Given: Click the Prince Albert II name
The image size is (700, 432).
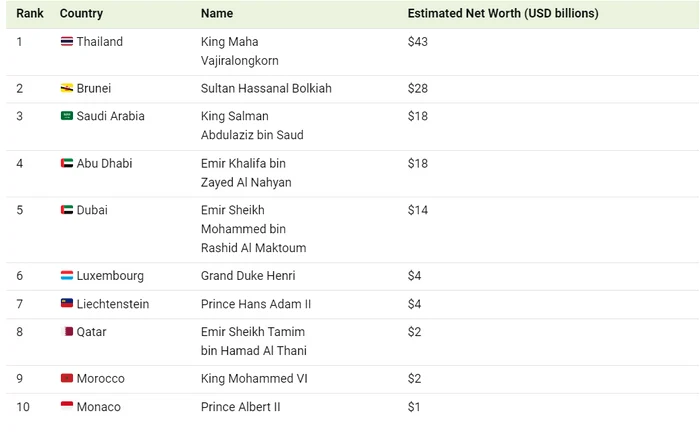Looking at the screenshot, I should (240, 407).
